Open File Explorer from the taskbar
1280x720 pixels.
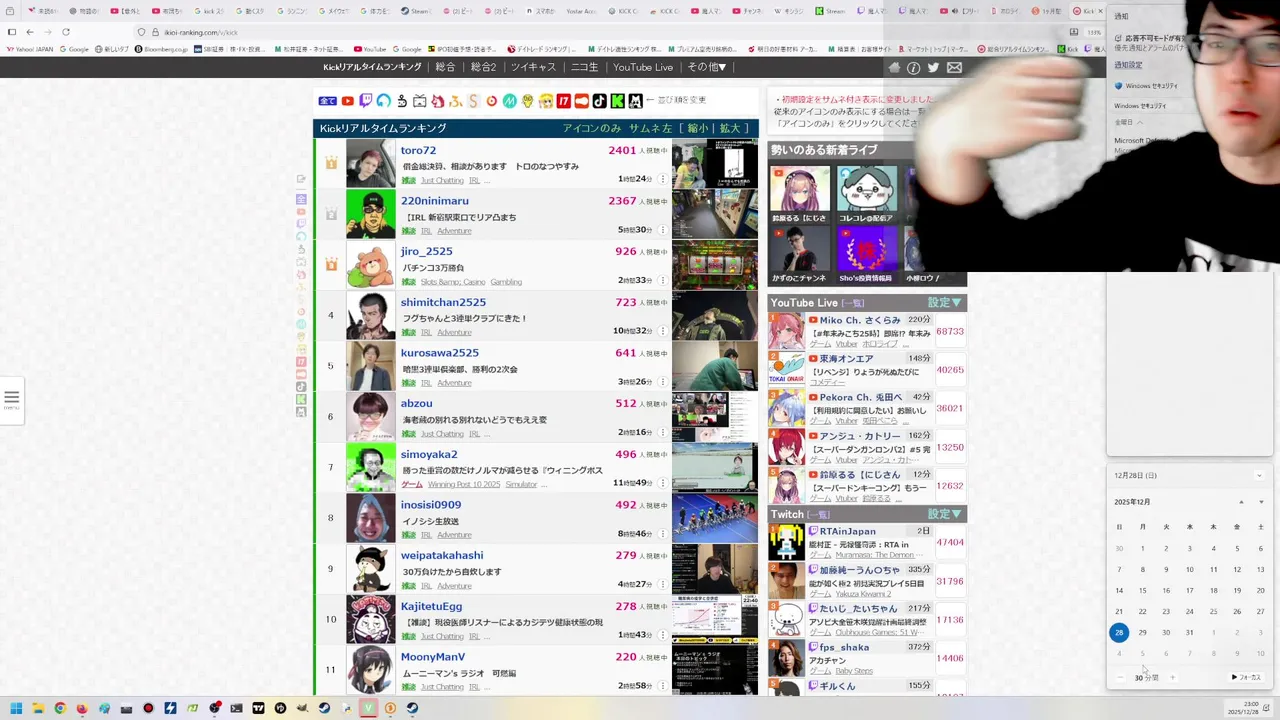(38, 708)
